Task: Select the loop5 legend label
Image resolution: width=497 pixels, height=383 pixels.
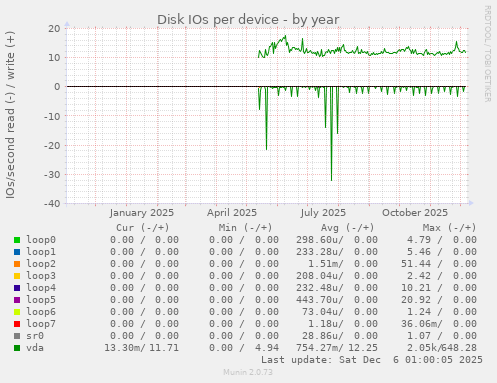Action: pos(41,300)
